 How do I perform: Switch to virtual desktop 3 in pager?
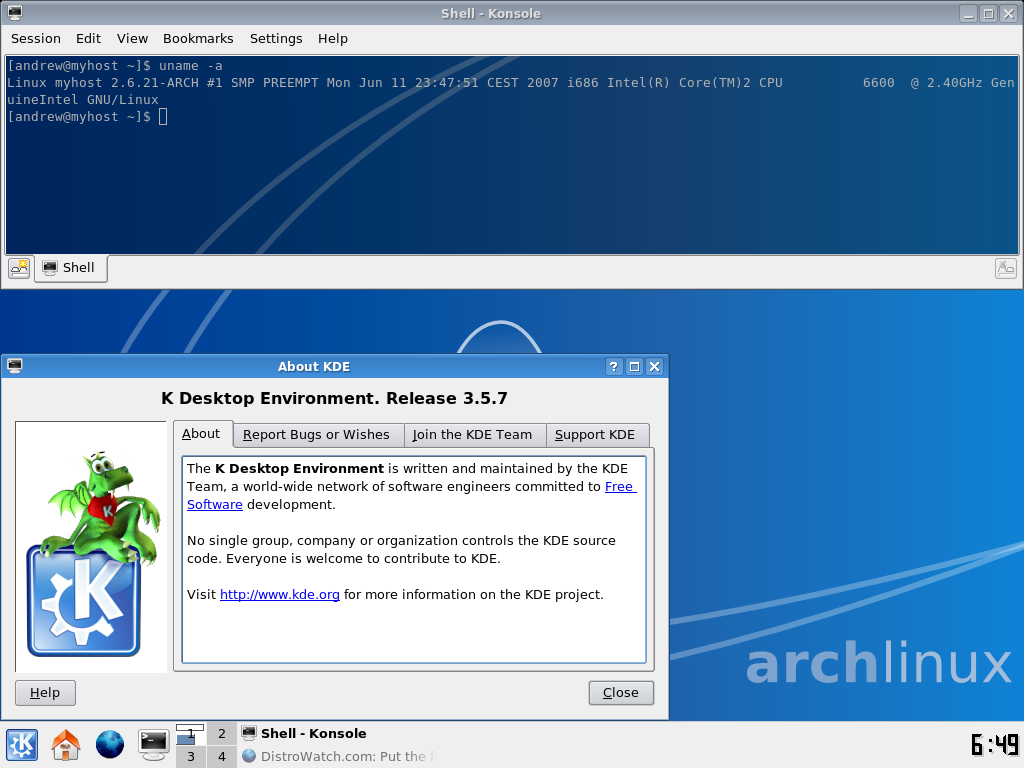pyautogui.click(x=191, y=756)
